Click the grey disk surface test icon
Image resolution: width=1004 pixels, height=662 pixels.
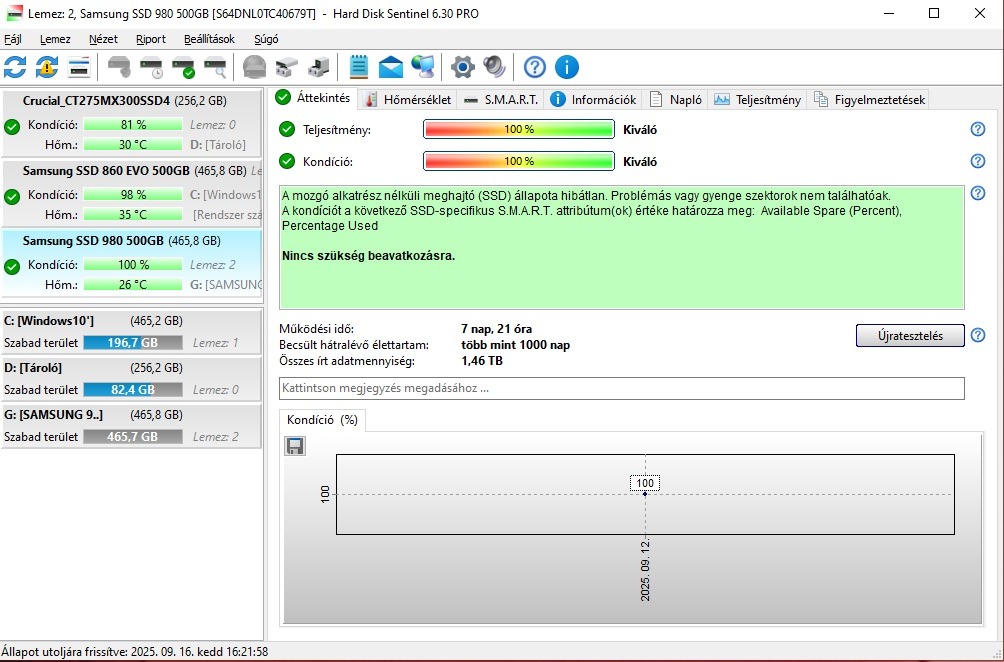point(255,67)
